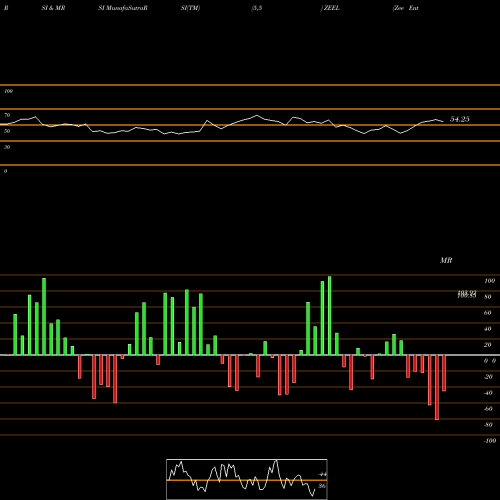Click the 20 label on the MR right axis
Viewport: 500px width, 500px height.
click(487, 345)
